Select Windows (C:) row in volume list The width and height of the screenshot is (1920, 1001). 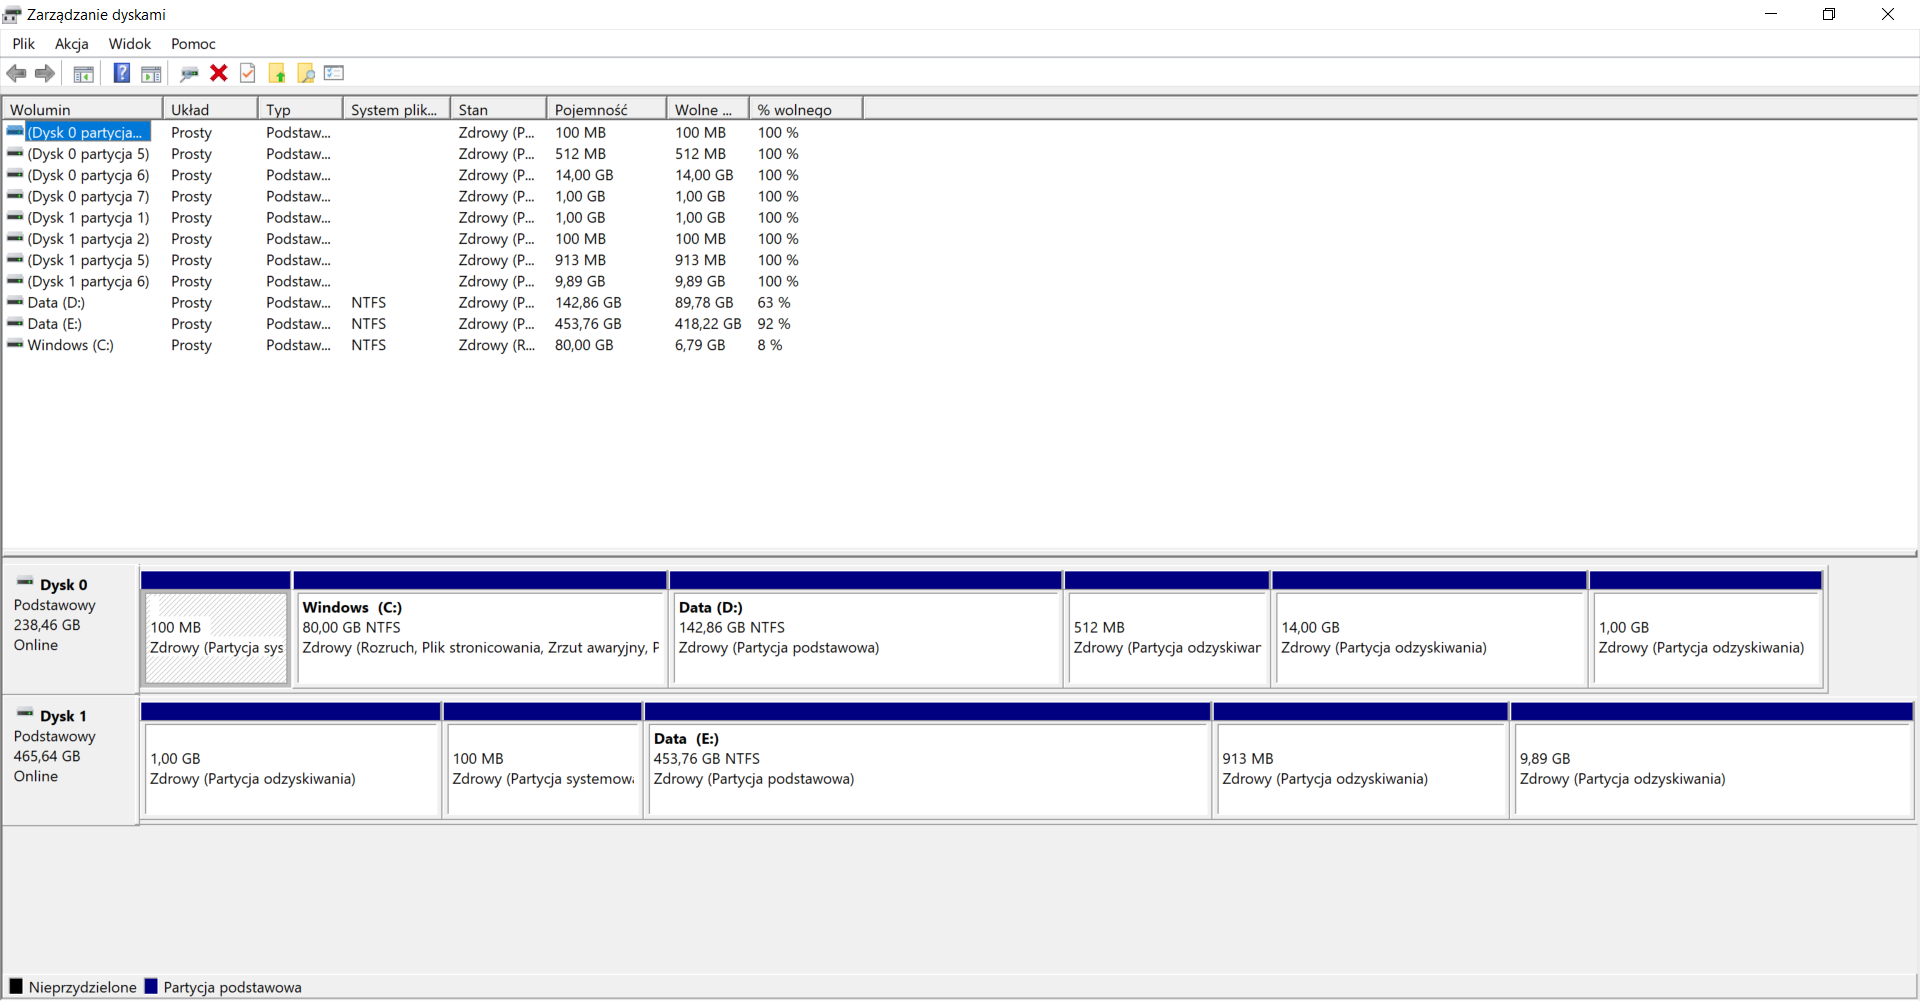pos(70,345)
